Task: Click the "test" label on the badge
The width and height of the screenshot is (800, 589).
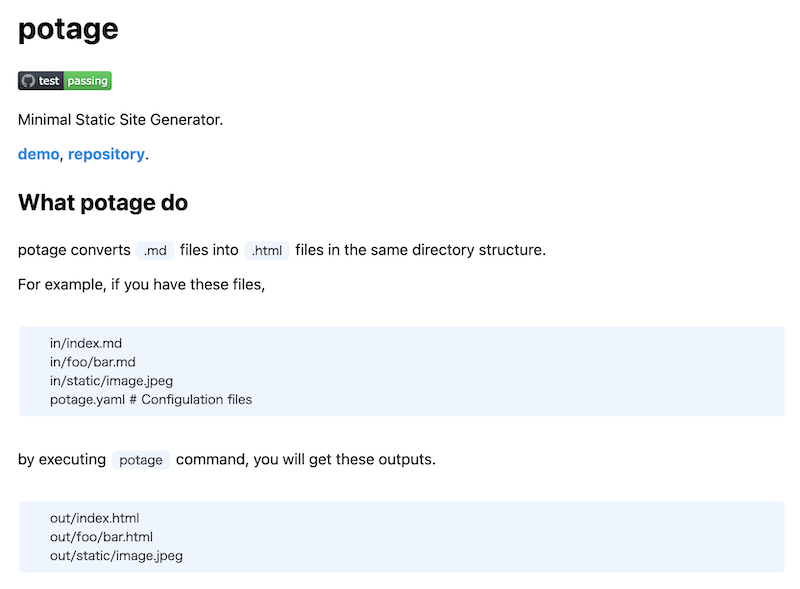Action: (x=49, y=81)
